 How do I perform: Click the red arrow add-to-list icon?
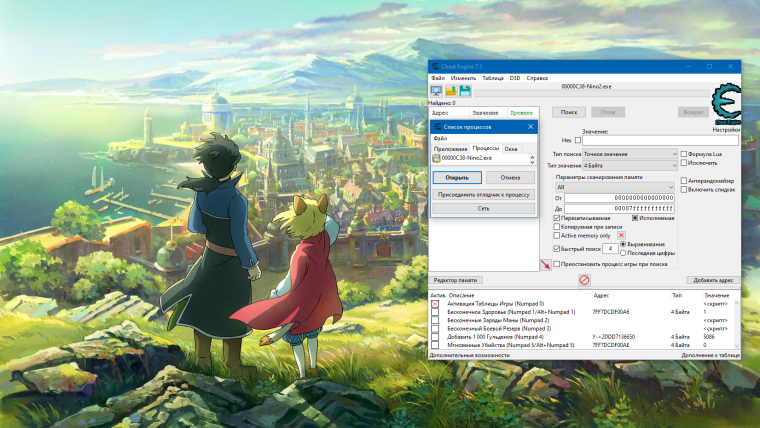[x=546, y=265]
